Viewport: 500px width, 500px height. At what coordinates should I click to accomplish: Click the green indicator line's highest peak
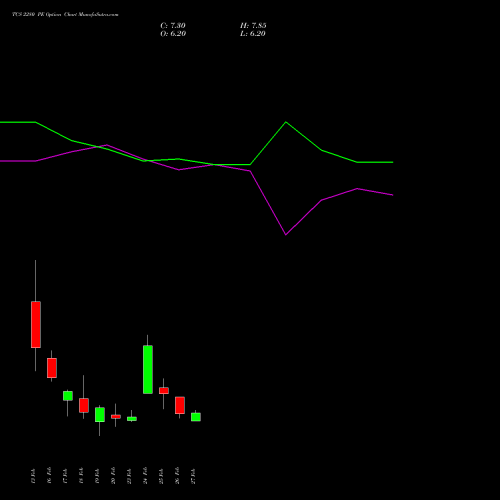286,122
